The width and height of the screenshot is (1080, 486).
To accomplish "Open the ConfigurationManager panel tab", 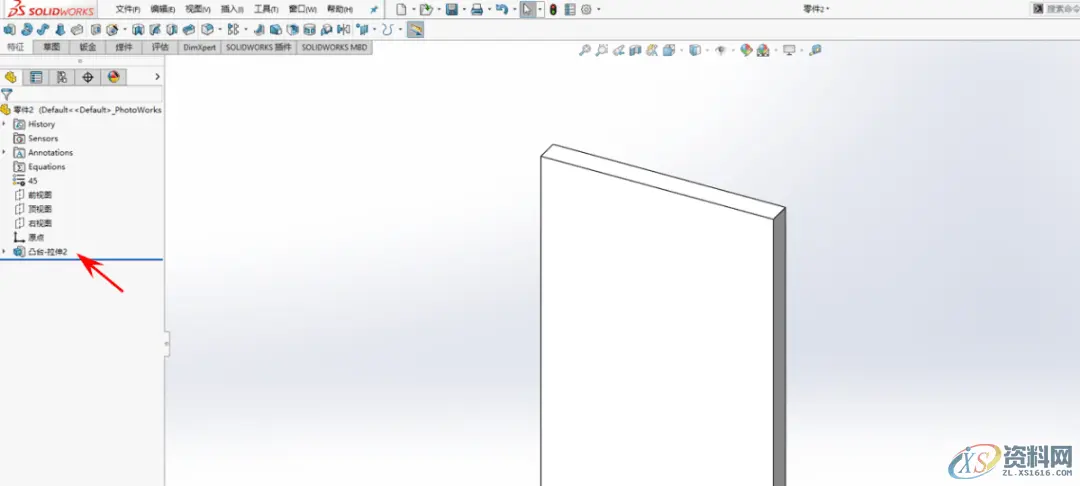I will point(61,77).
